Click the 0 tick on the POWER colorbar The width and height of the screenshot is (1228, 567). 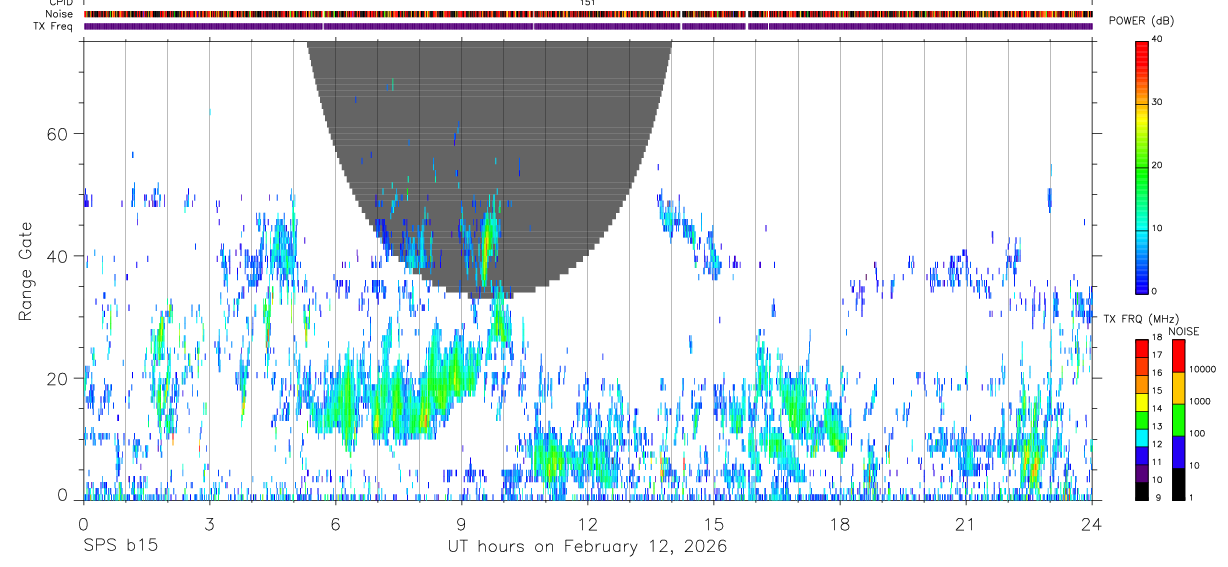pyautogui.click(x=1154, y=291)
